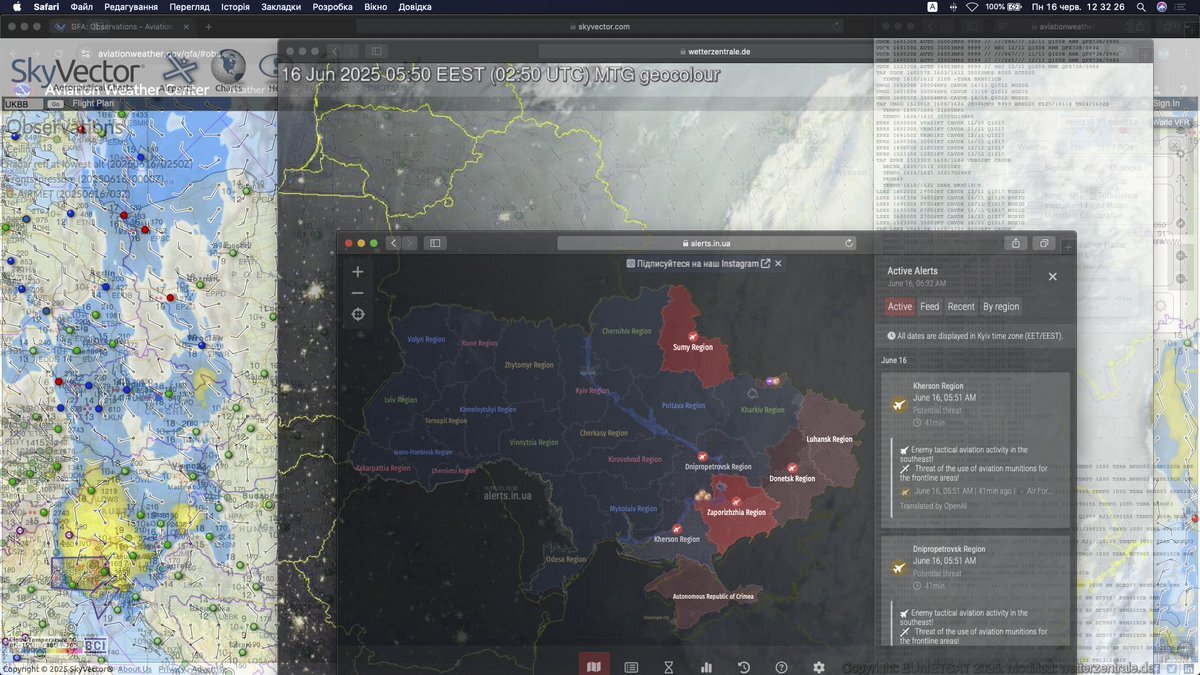The width and height of the screenshot is (1200, 675).
Task: Switch to the Recent tab
Action: click(961, 307)
